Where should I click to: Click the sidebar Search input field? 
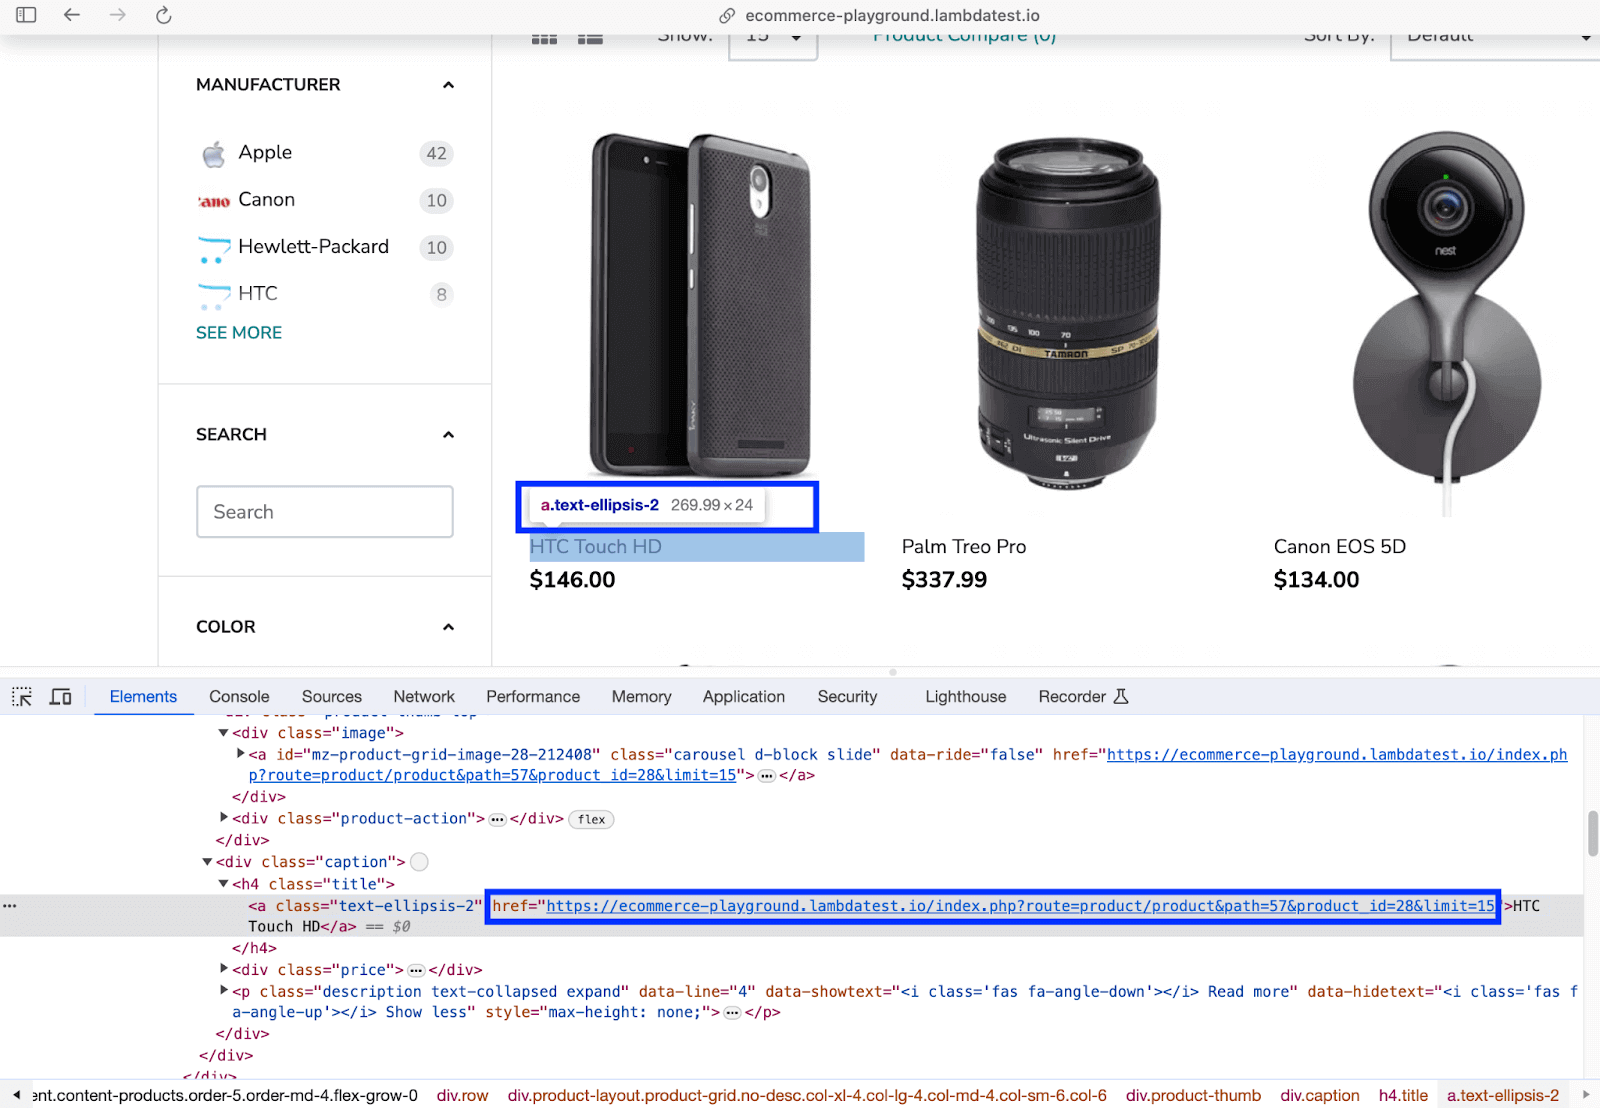[x=325, y=512]
